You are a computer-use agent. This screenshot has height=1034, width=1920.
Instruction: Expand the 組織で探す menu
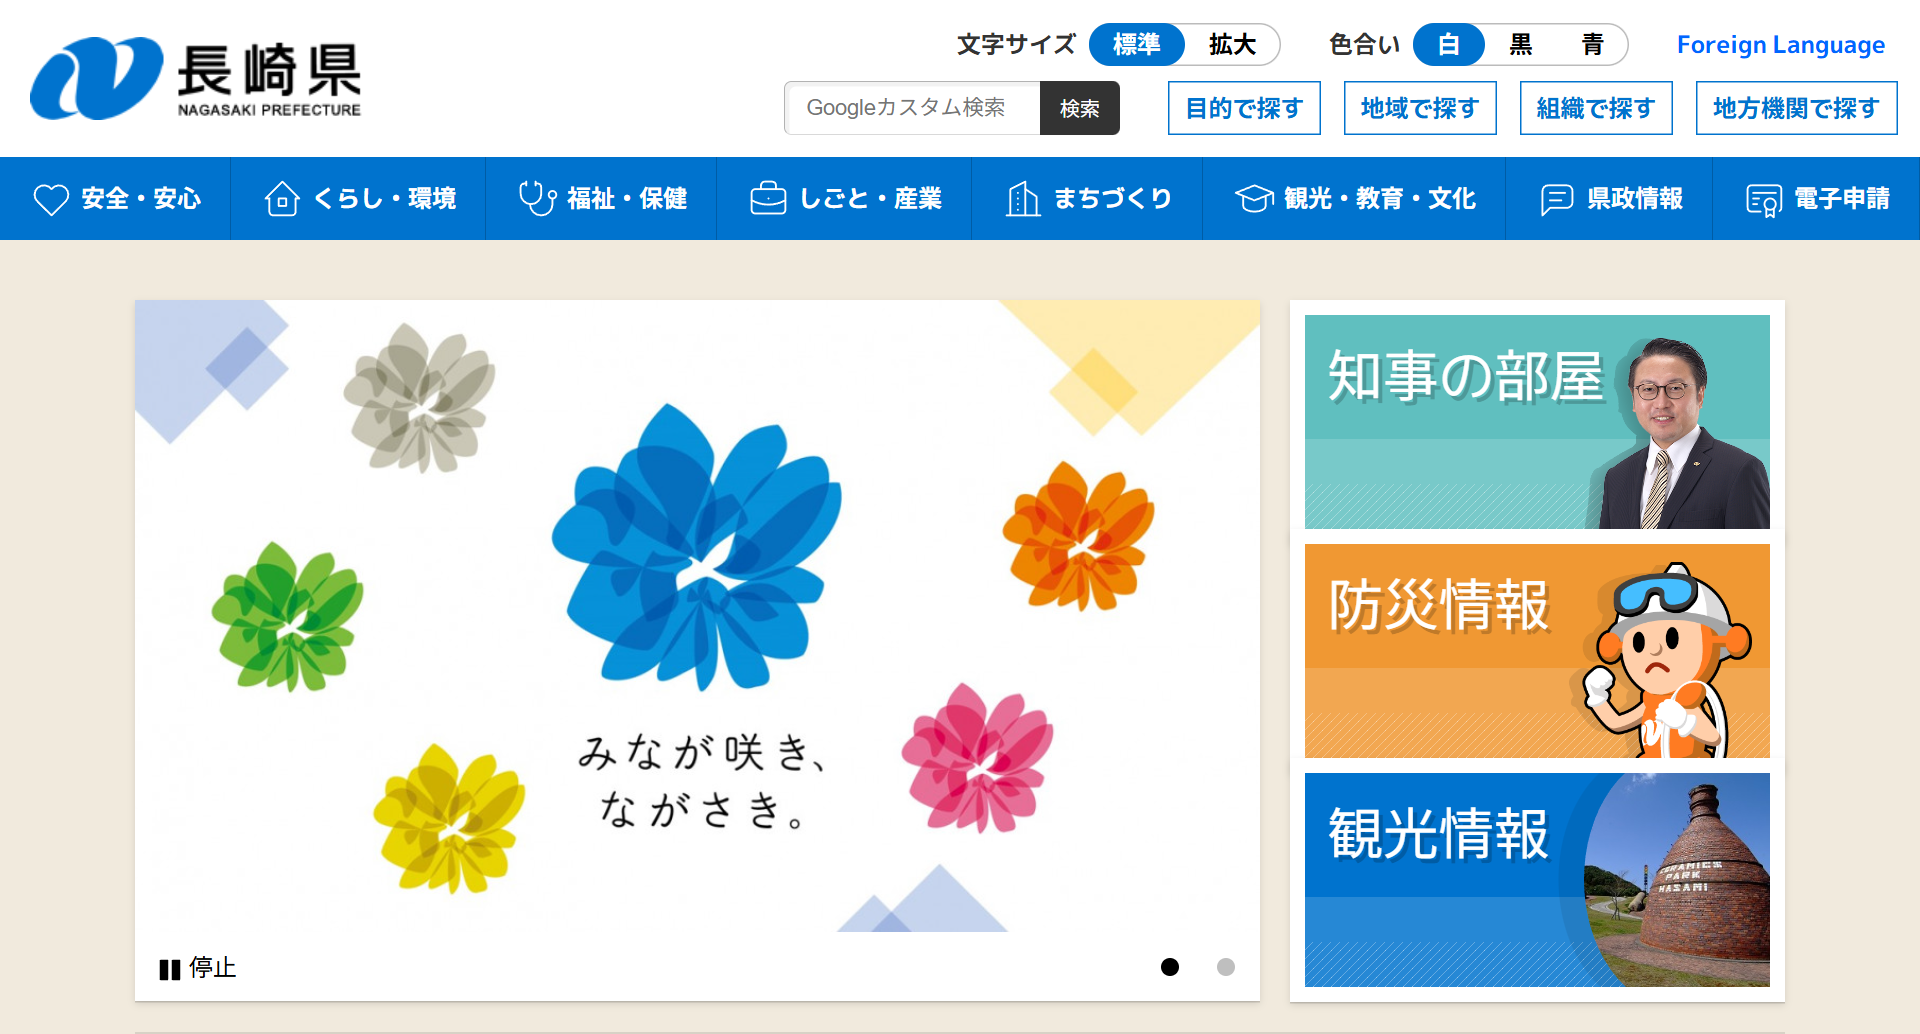tap(1596, 108)
